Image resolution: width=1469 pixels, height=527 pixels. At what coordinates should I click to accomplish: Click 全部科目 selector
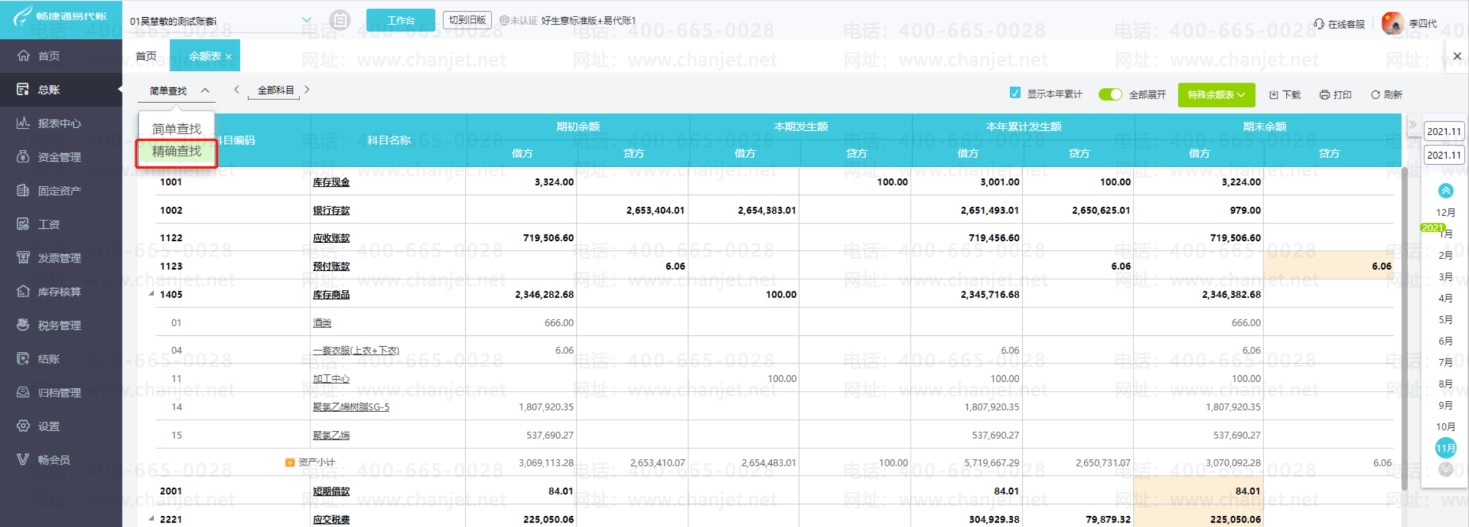coord(275,90)
